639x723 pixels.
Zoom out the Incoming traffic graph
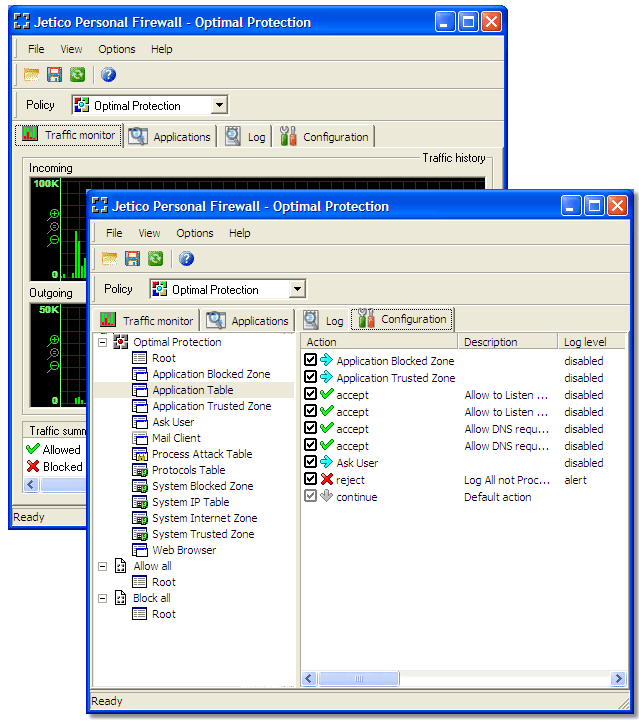(53, 241)
